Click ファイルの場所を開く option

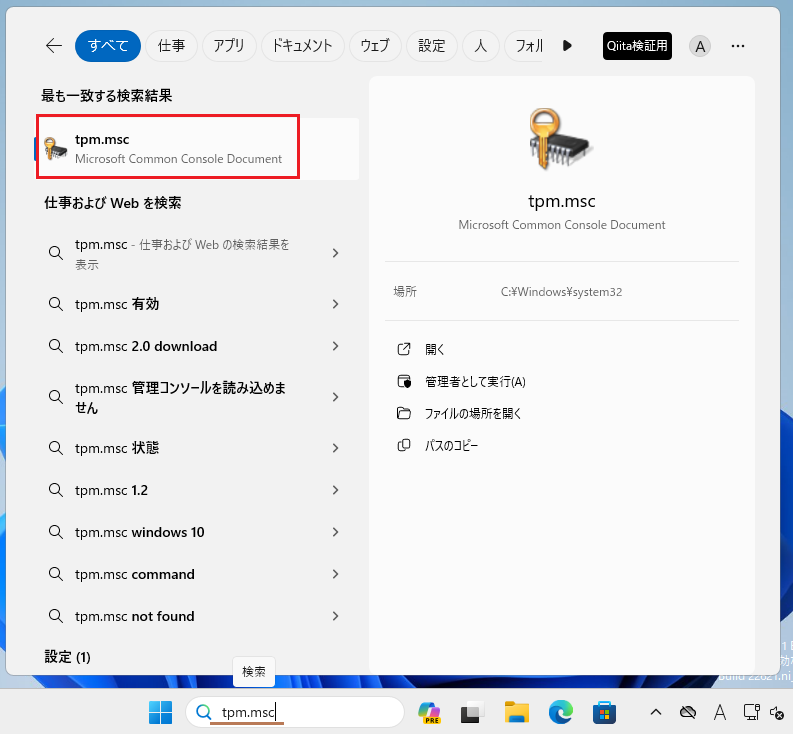click(x=473, y=413)
